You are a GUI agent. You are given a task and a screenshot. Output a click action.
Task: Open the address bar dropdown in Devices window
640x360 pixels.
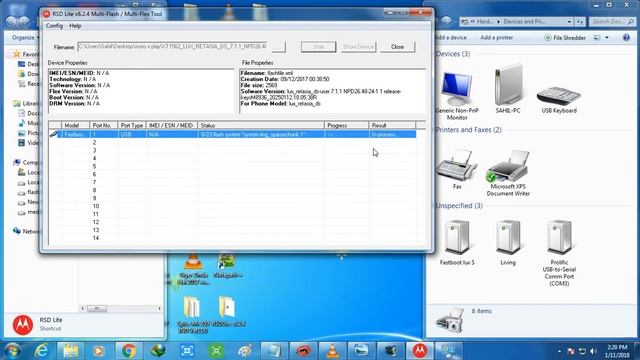pos(569,21)
